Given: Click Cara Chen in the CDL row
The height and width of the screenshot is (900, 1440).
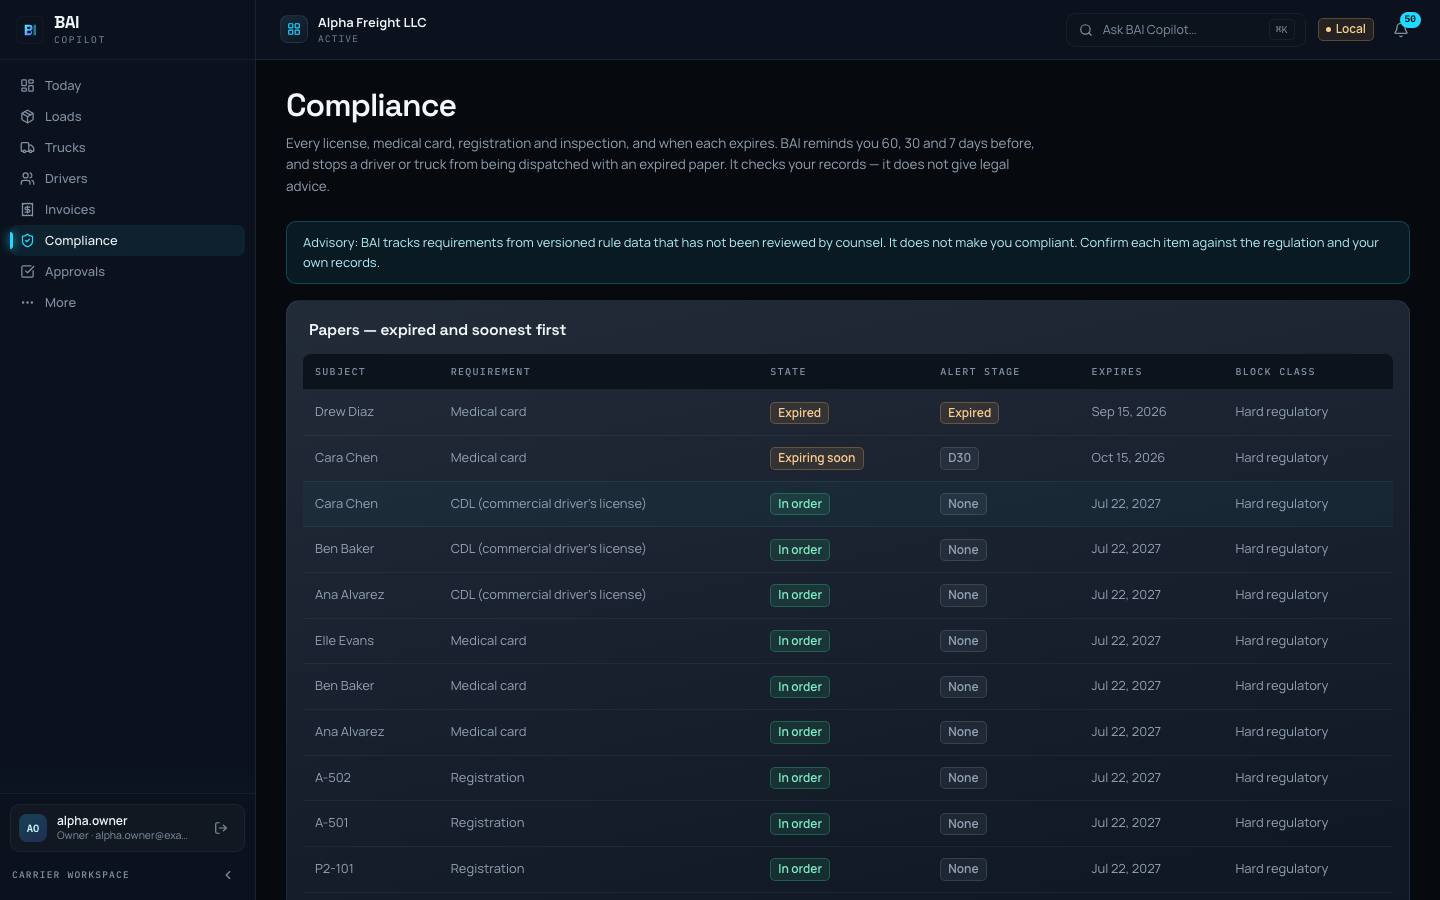Looking at the screenshot, I should 346,504.
